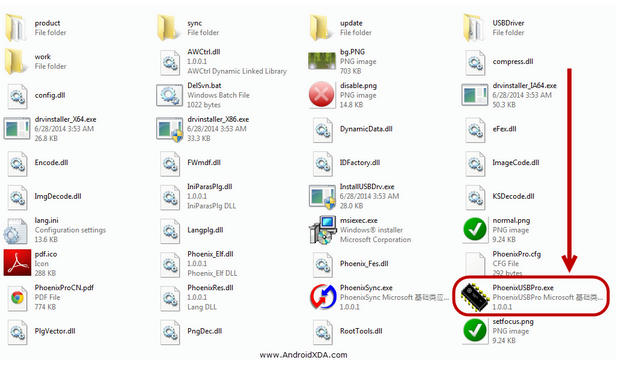Select the red disable.png icon
This screenshot has width=621, height=367.
tap(322, 95)
